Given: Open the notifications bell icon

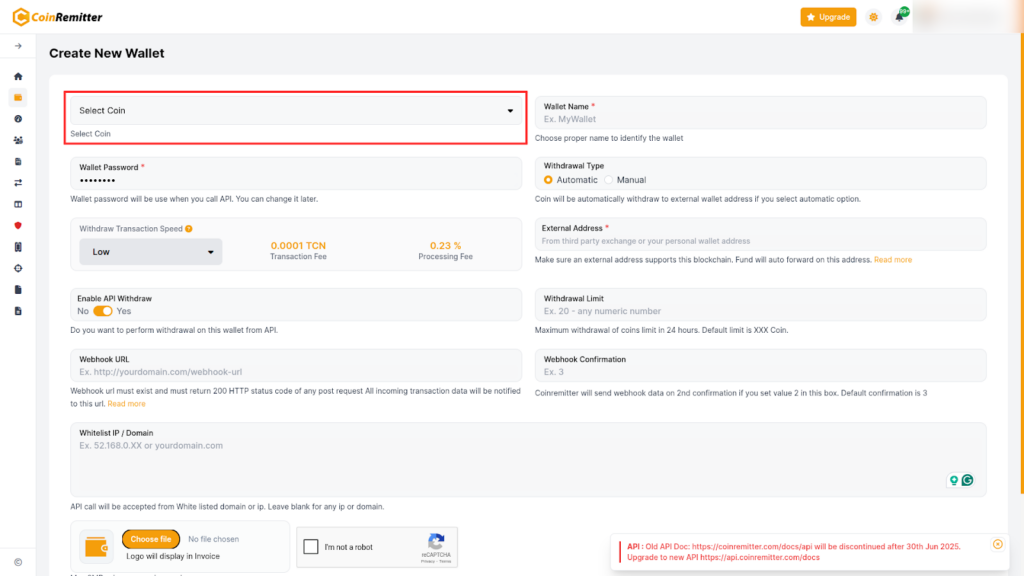Looking at the screenshot, I should 899,17.
